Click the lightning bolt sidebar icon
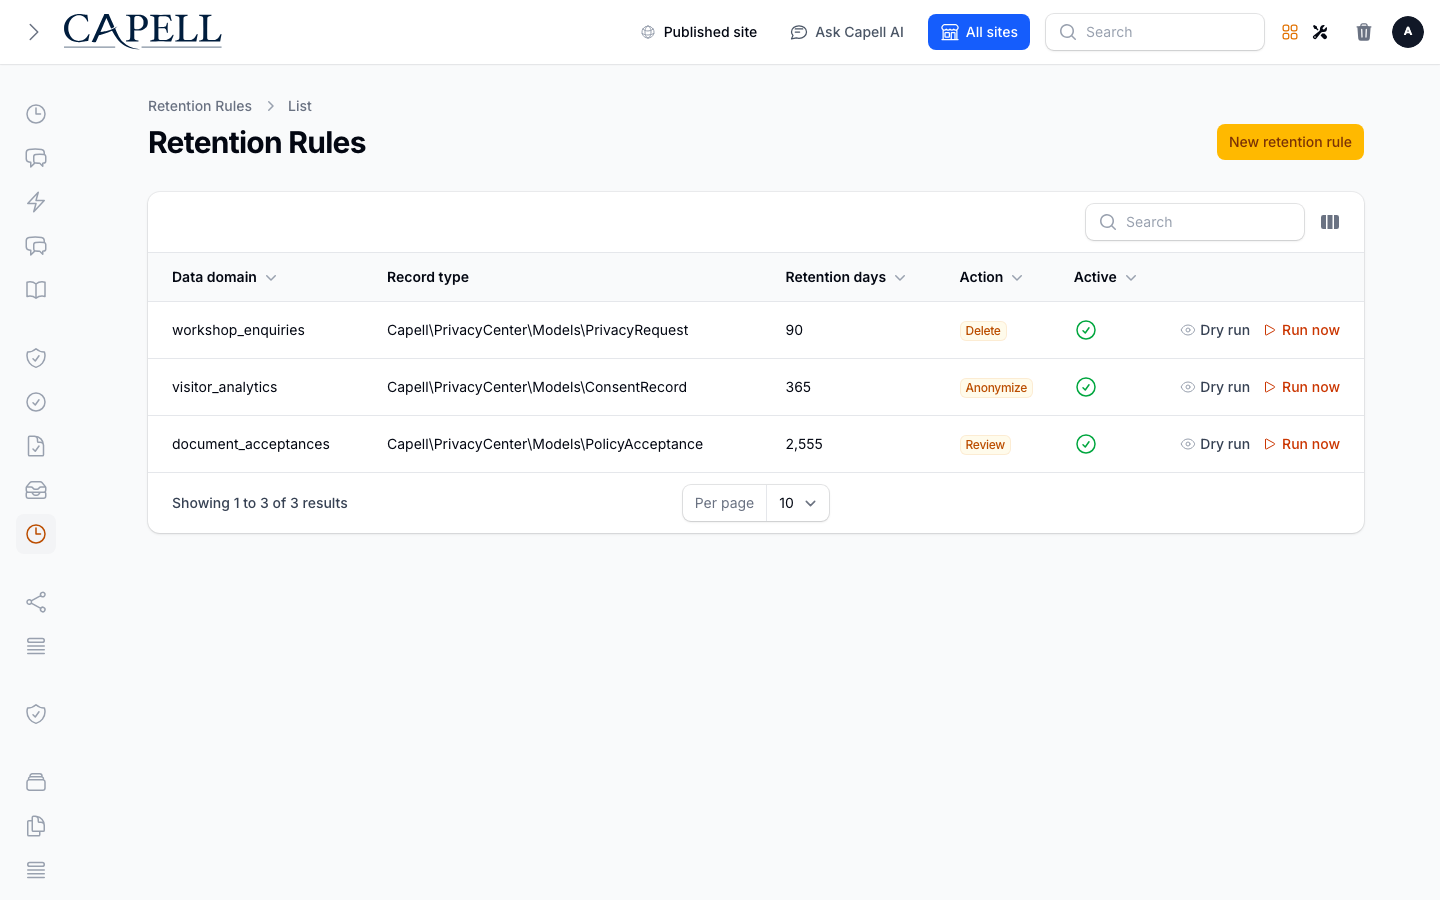 pos(36,202)
